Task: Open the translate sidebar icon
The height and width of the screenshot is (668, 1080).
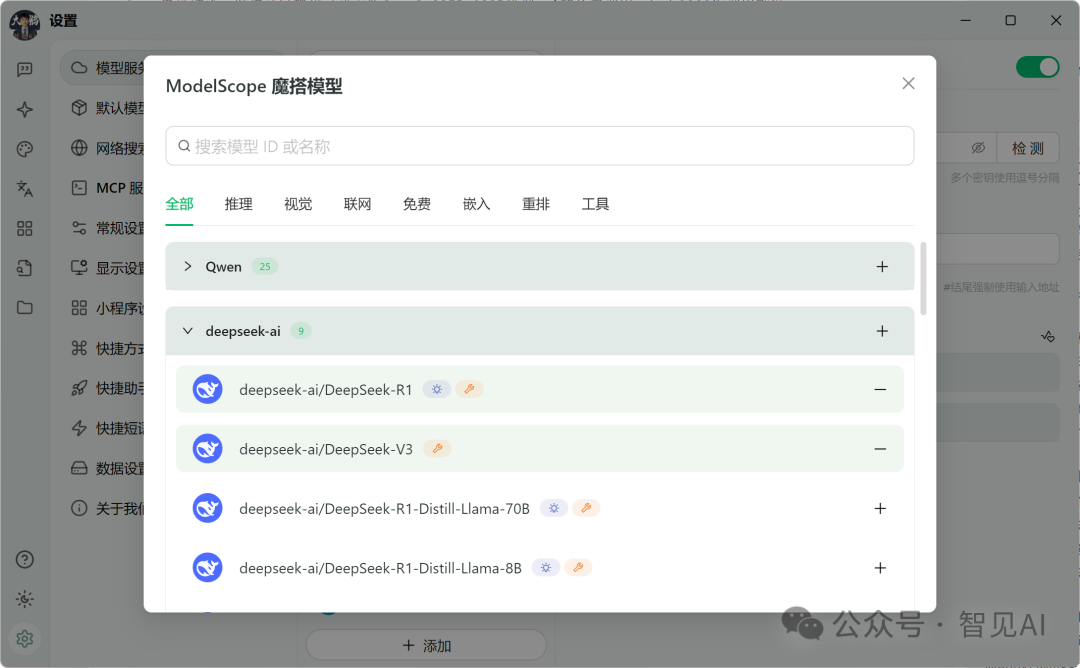Action: 25,188
